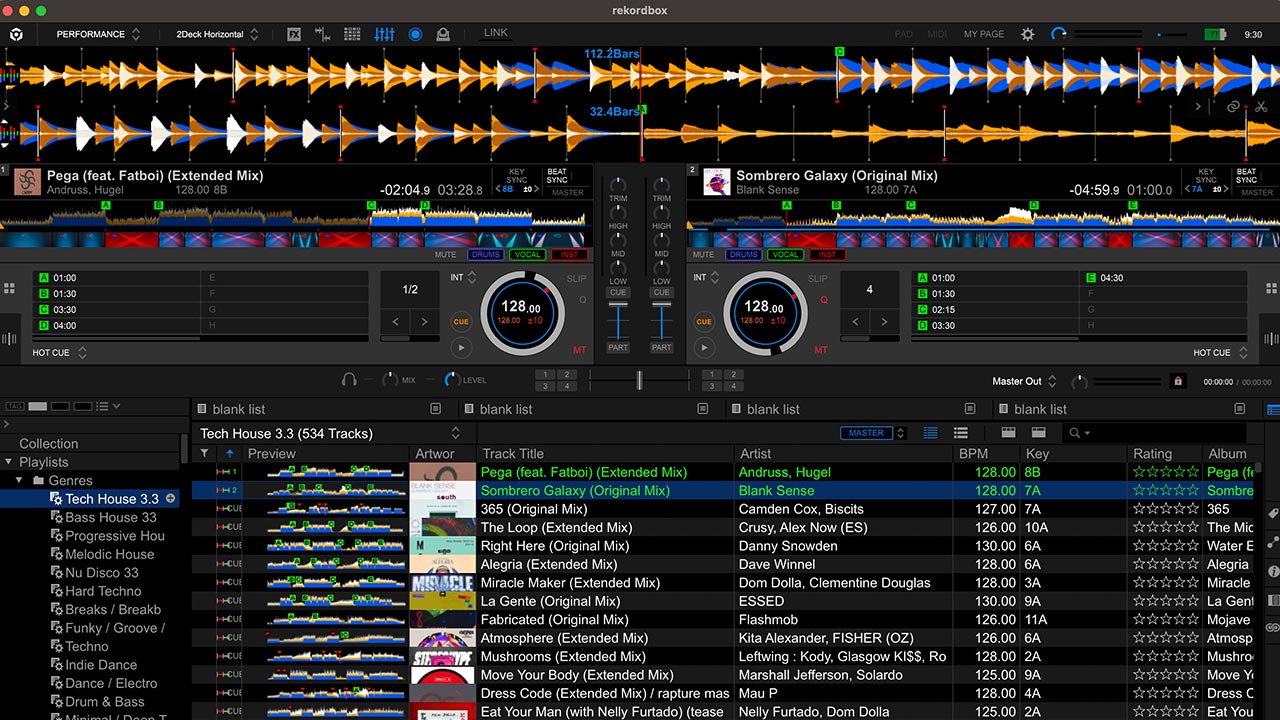
Task: Add playlist next to Tech House 3.3
Action: [x=170, y=498]
